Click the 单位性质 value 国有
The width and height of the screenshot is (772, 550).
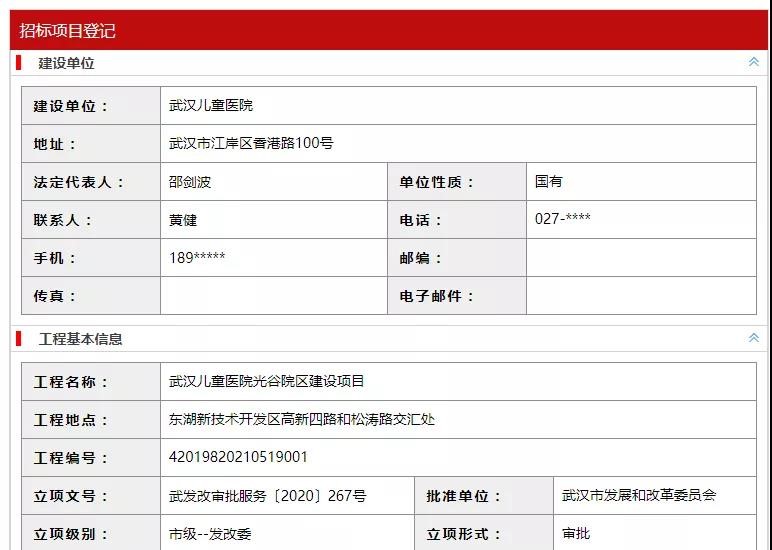tap(548, 181)
